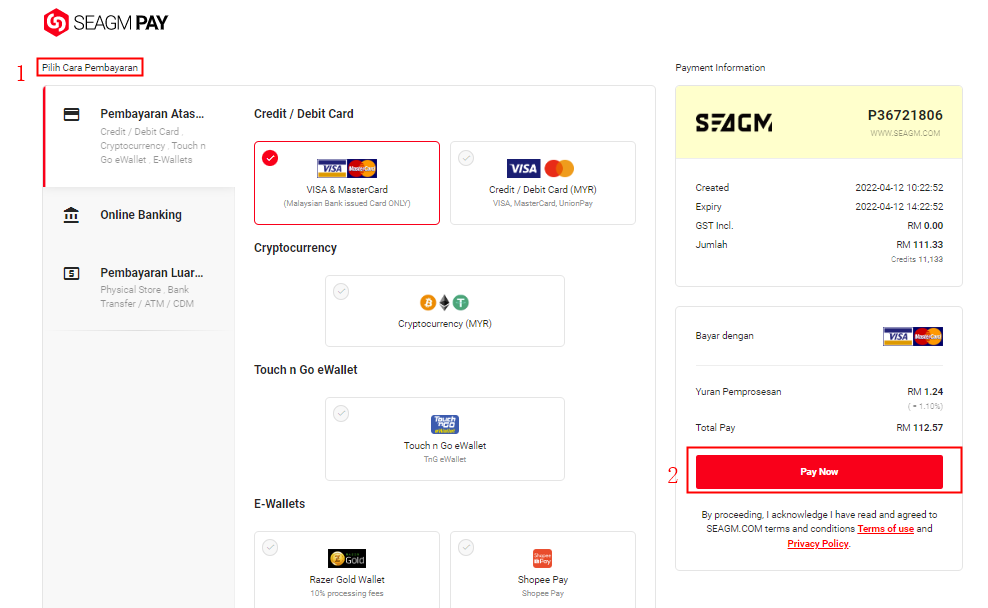This screenshot has height=608, width=988.
Task: Click the bank building icon for Online Banking
Action: coord(71,215)
